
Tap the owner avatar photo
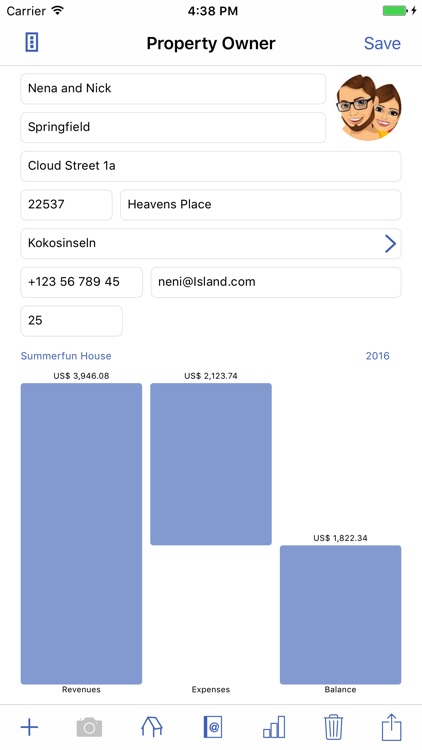point(369,108)
